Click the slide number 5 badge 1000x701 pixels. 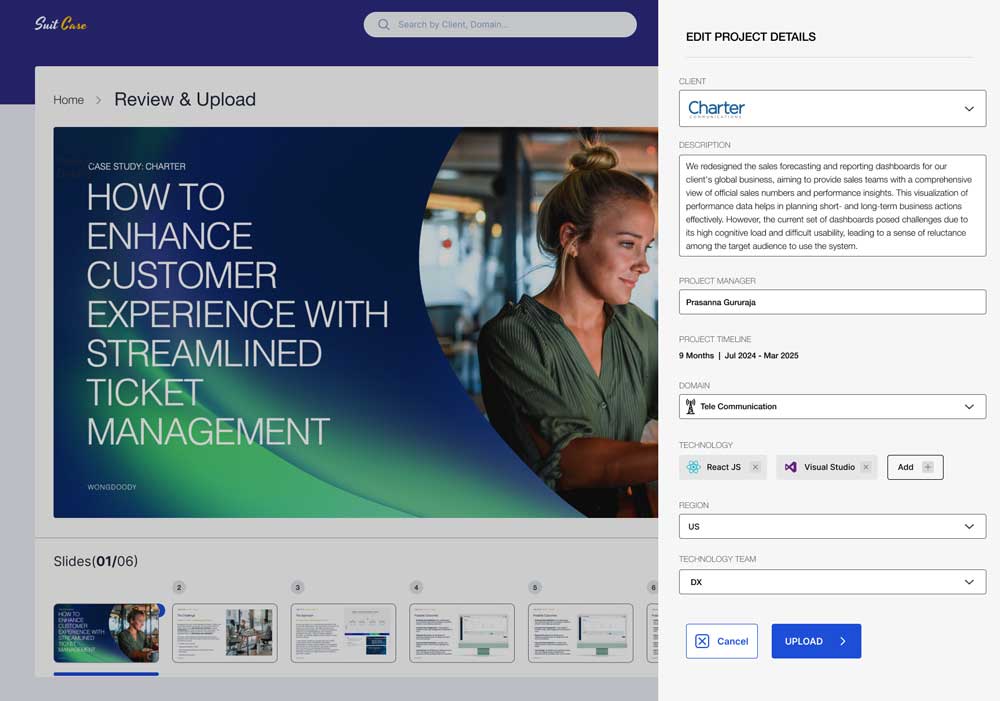535,587
